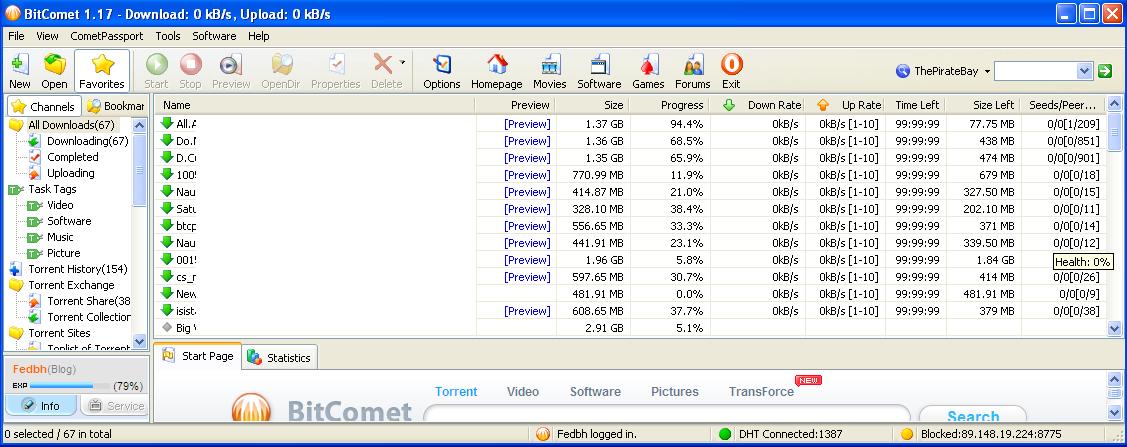Screen dimensions: 1127x447
Task: Click the OpenDir folder icon
Action: coord(282,65)
